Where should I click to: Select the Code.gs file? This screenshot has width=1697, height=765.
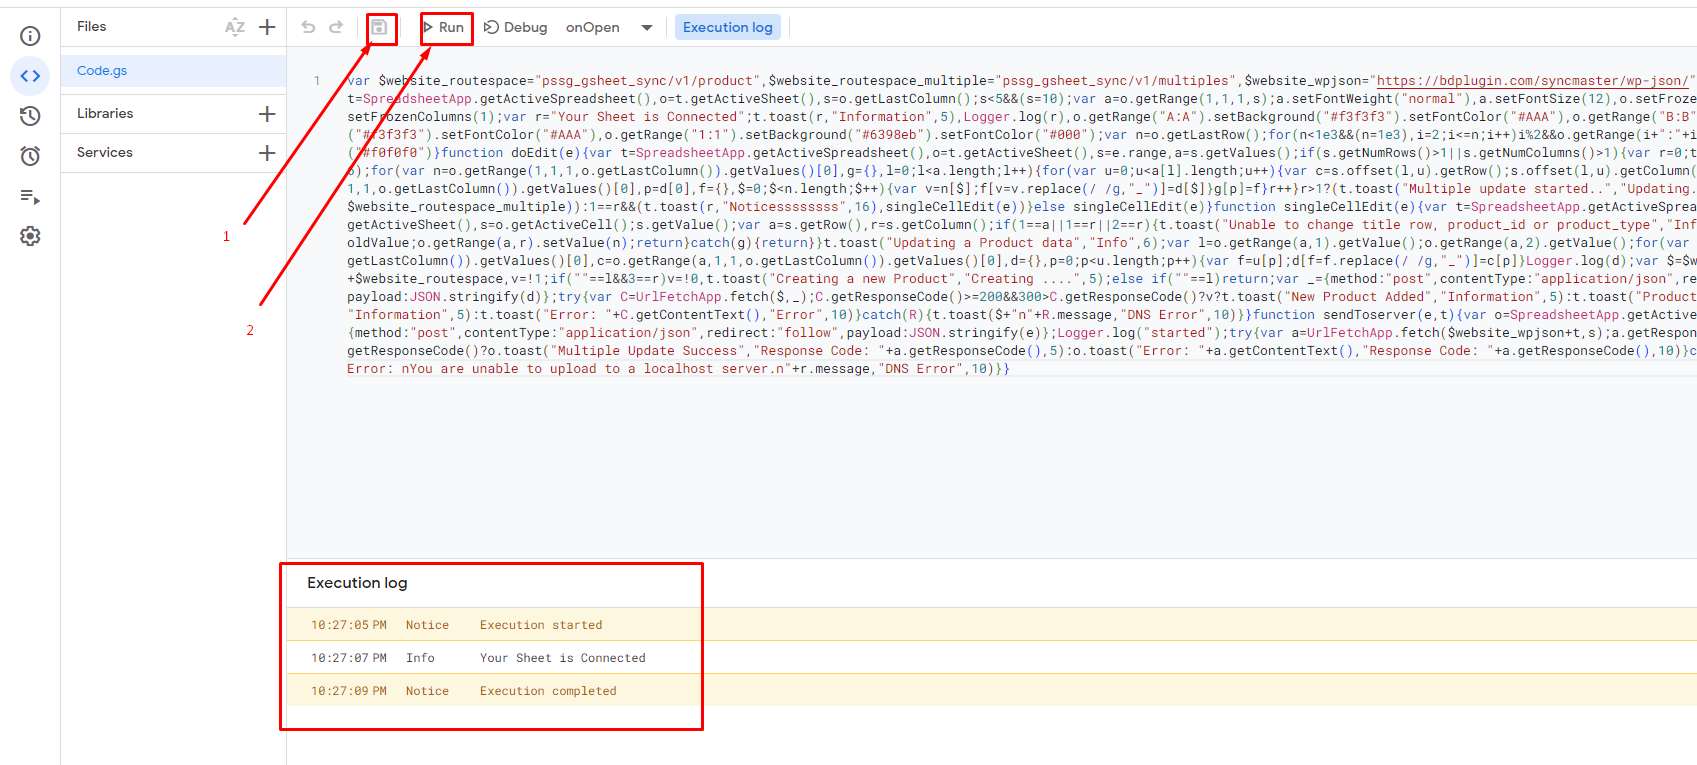tap(173, 71)
